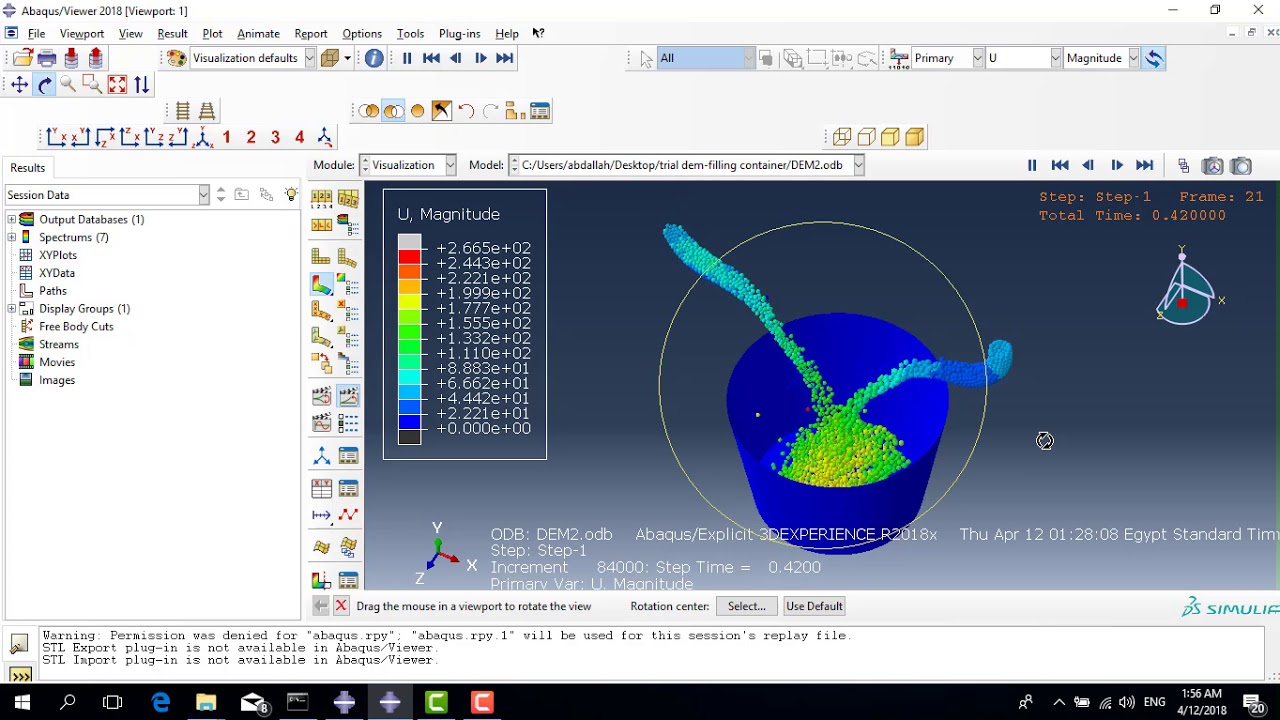1280x720 pixels.
Task: Choose the Box Zoom tool
Action: (92, 85)
